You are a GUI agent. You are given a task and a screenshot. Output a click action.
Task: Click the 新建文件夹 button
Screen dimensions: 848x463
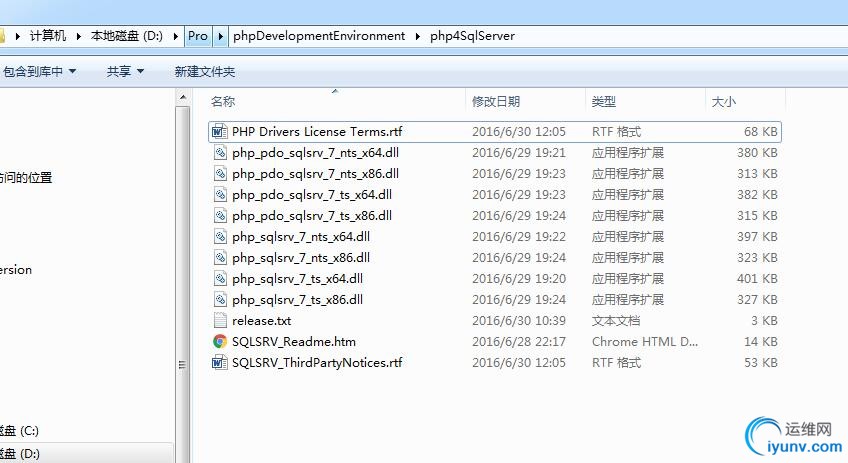coord(204,71)
